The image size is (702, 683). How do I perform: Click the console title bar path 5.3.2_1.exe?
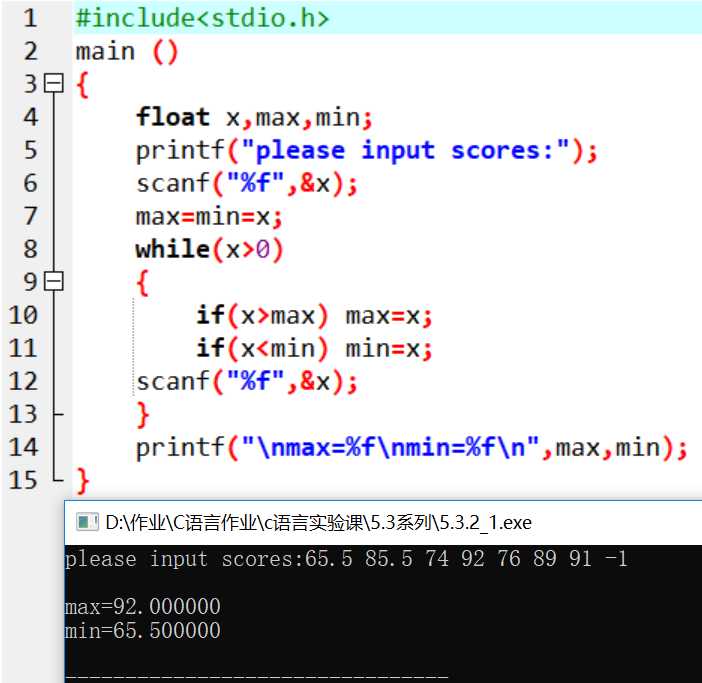pos(318,522)
